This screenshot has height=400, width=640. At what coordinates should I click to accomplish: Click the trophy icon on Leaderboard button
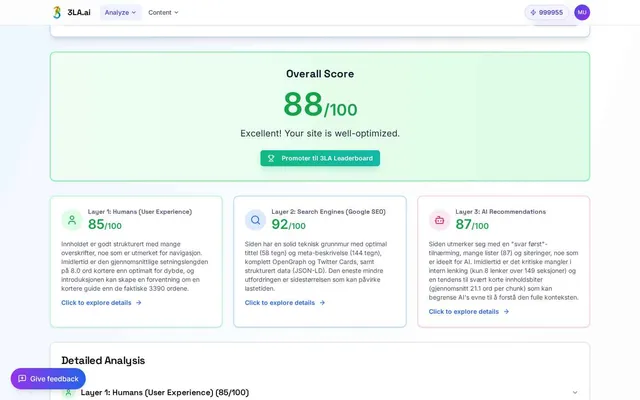tap(271, 158)
